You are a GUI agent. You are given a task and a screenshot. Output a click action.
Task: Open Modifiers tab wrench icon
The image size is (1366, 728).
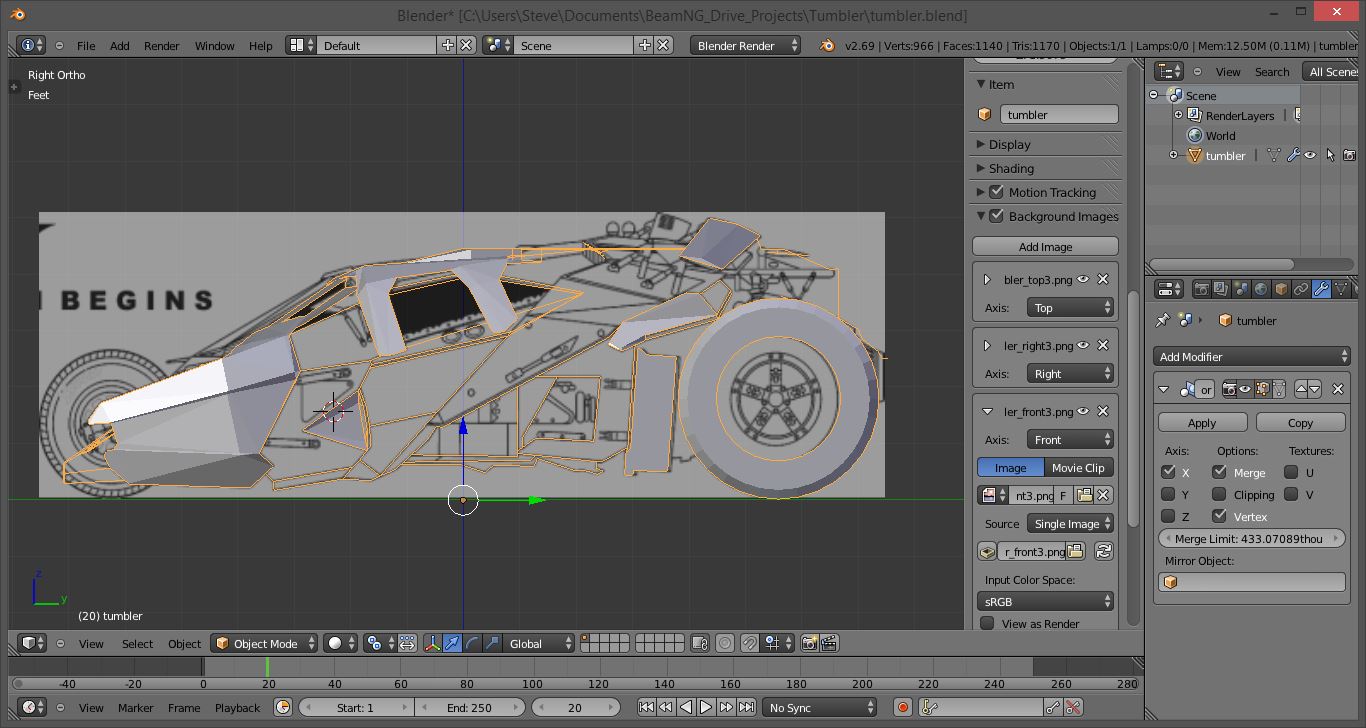pos(1321,289)
